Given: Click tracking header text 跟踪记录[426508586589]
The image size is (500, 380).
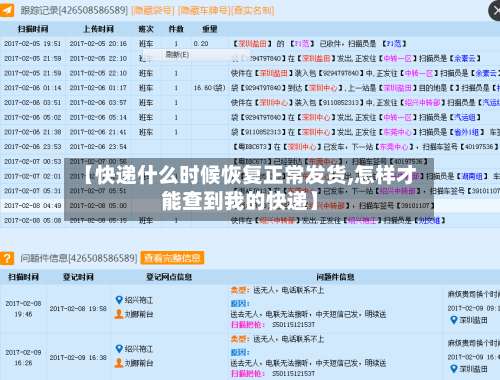Looking at the screenshot, I should coord(74,10).
